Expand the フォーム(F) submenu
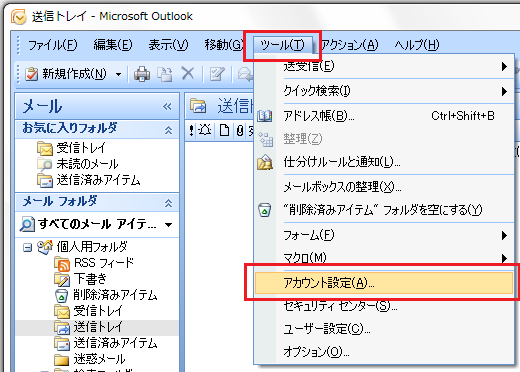The width and height of the screenshot is (520, 372). (x=504, y=236)
